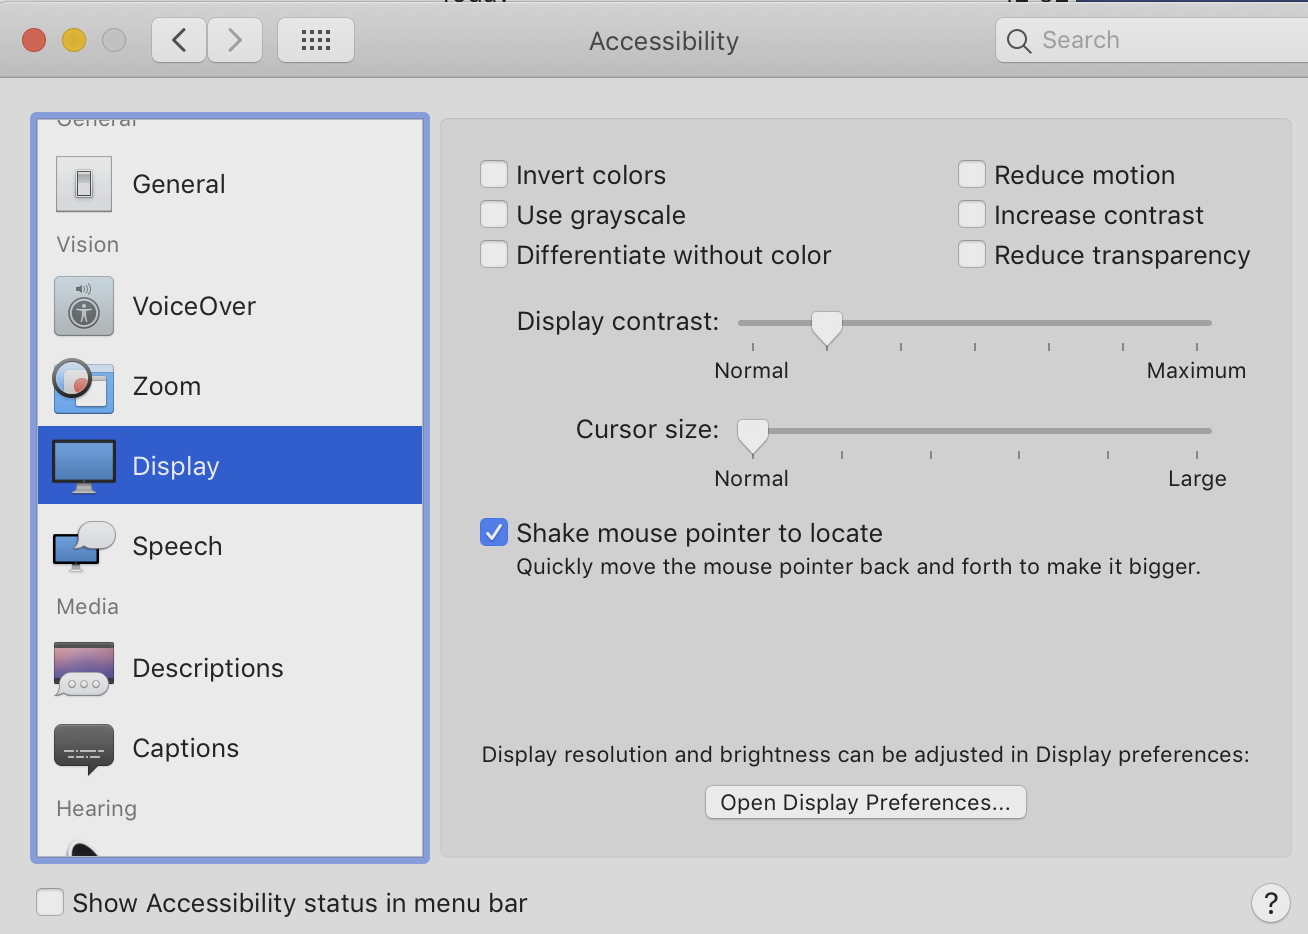Enable Reduce transparency option

(x=972, y=255)
